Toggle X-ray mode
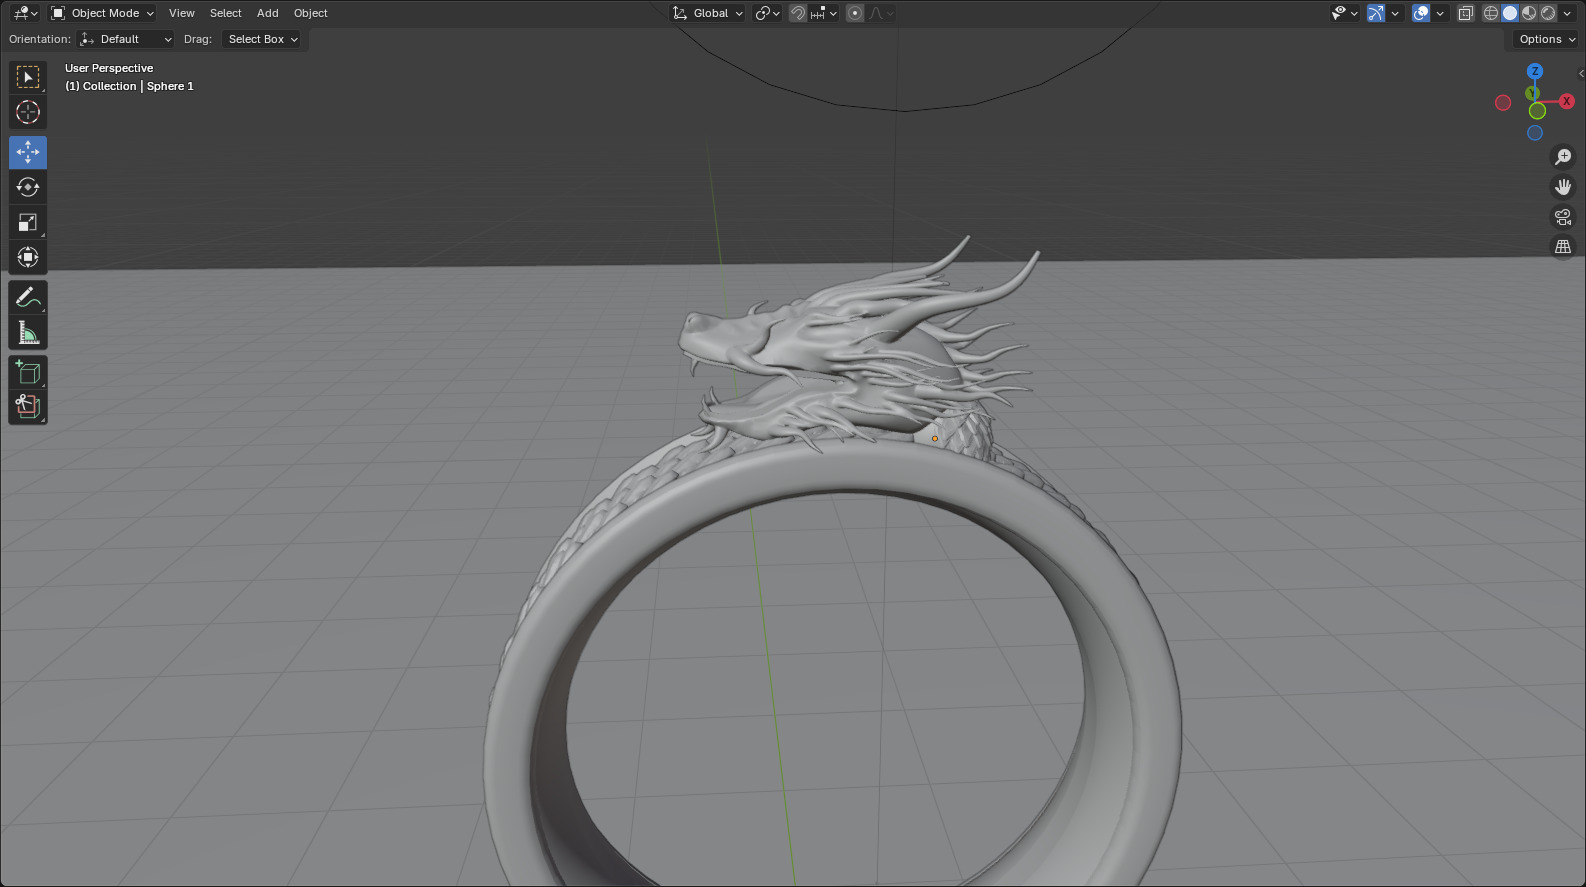This screenshot has height=887, width=1586. pyautogui.click(x=1466, y=13)
